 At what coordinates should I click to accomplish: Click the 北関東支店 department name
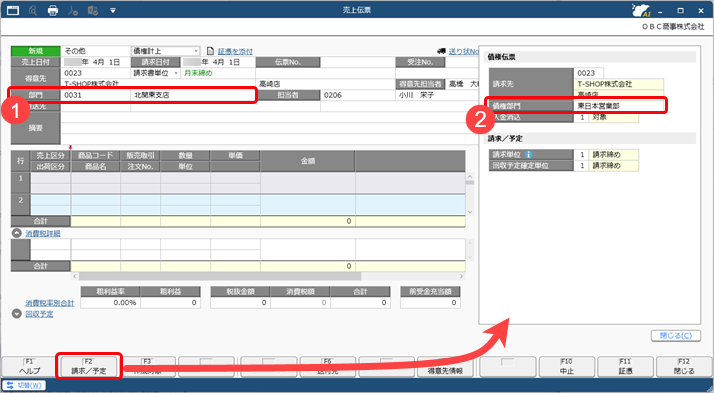[x=152, y=95]
